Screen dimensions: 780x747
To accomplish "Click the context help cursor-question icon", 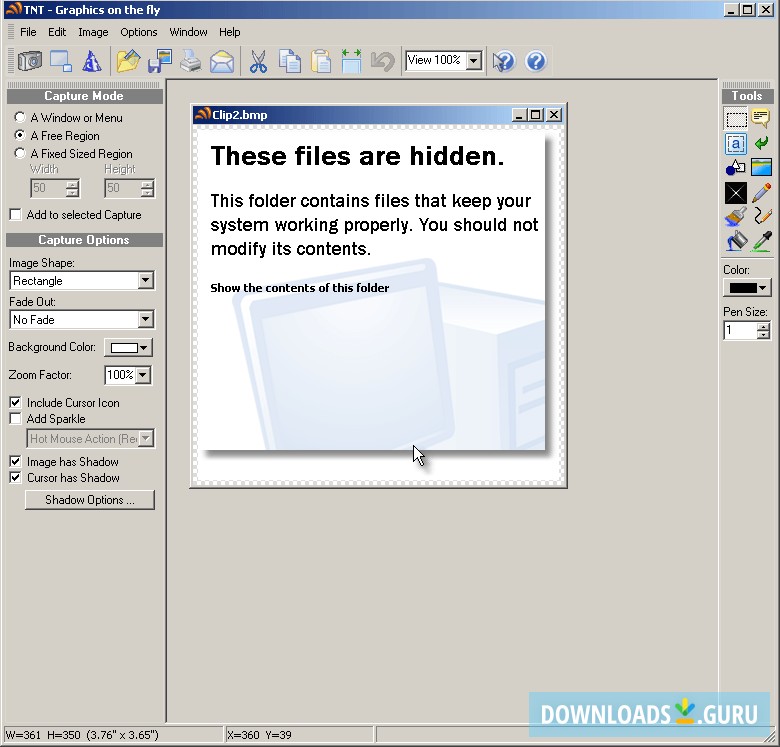I will (x=503, y=62).
